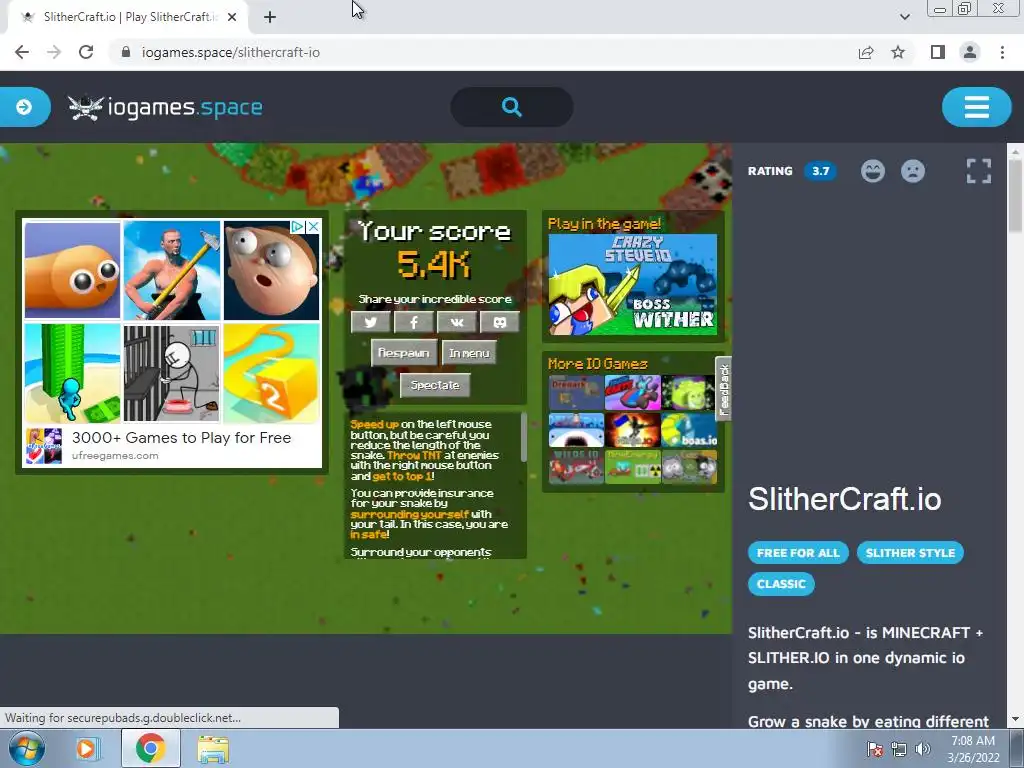
Task: Reload the current page
Action: (x=86, y=52)
